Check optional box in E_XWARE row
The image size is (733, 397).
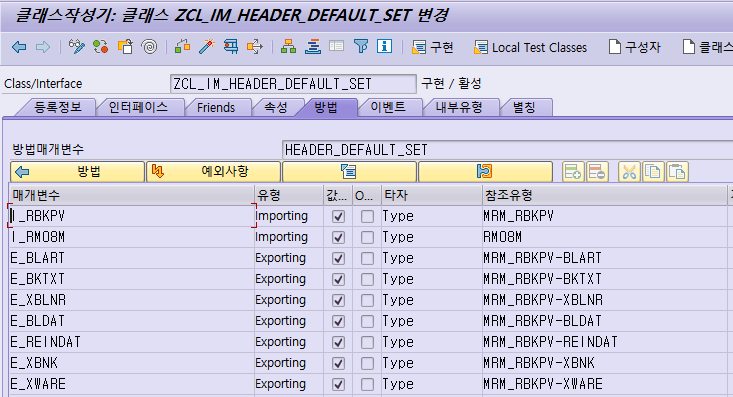tap(367, 384)
